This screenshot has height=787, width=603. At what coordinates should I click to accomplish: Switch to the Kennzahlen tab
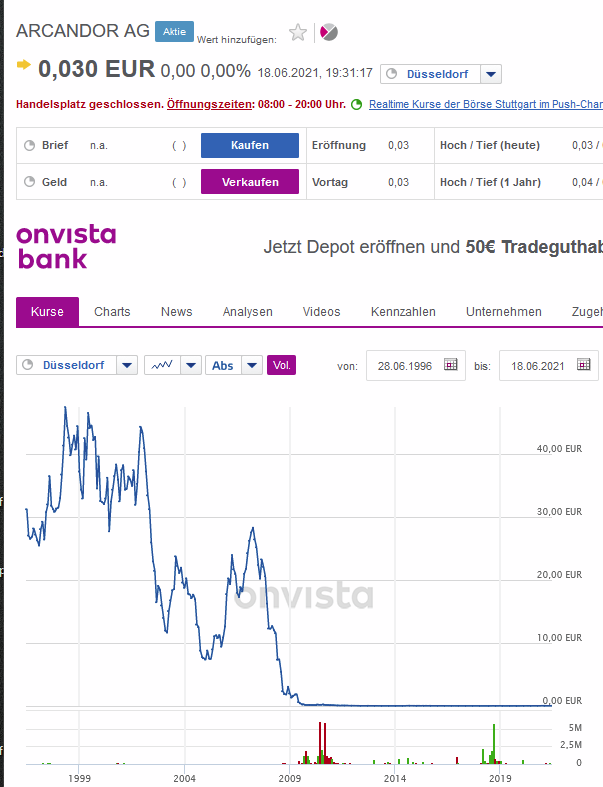click(x=403, y=312)
